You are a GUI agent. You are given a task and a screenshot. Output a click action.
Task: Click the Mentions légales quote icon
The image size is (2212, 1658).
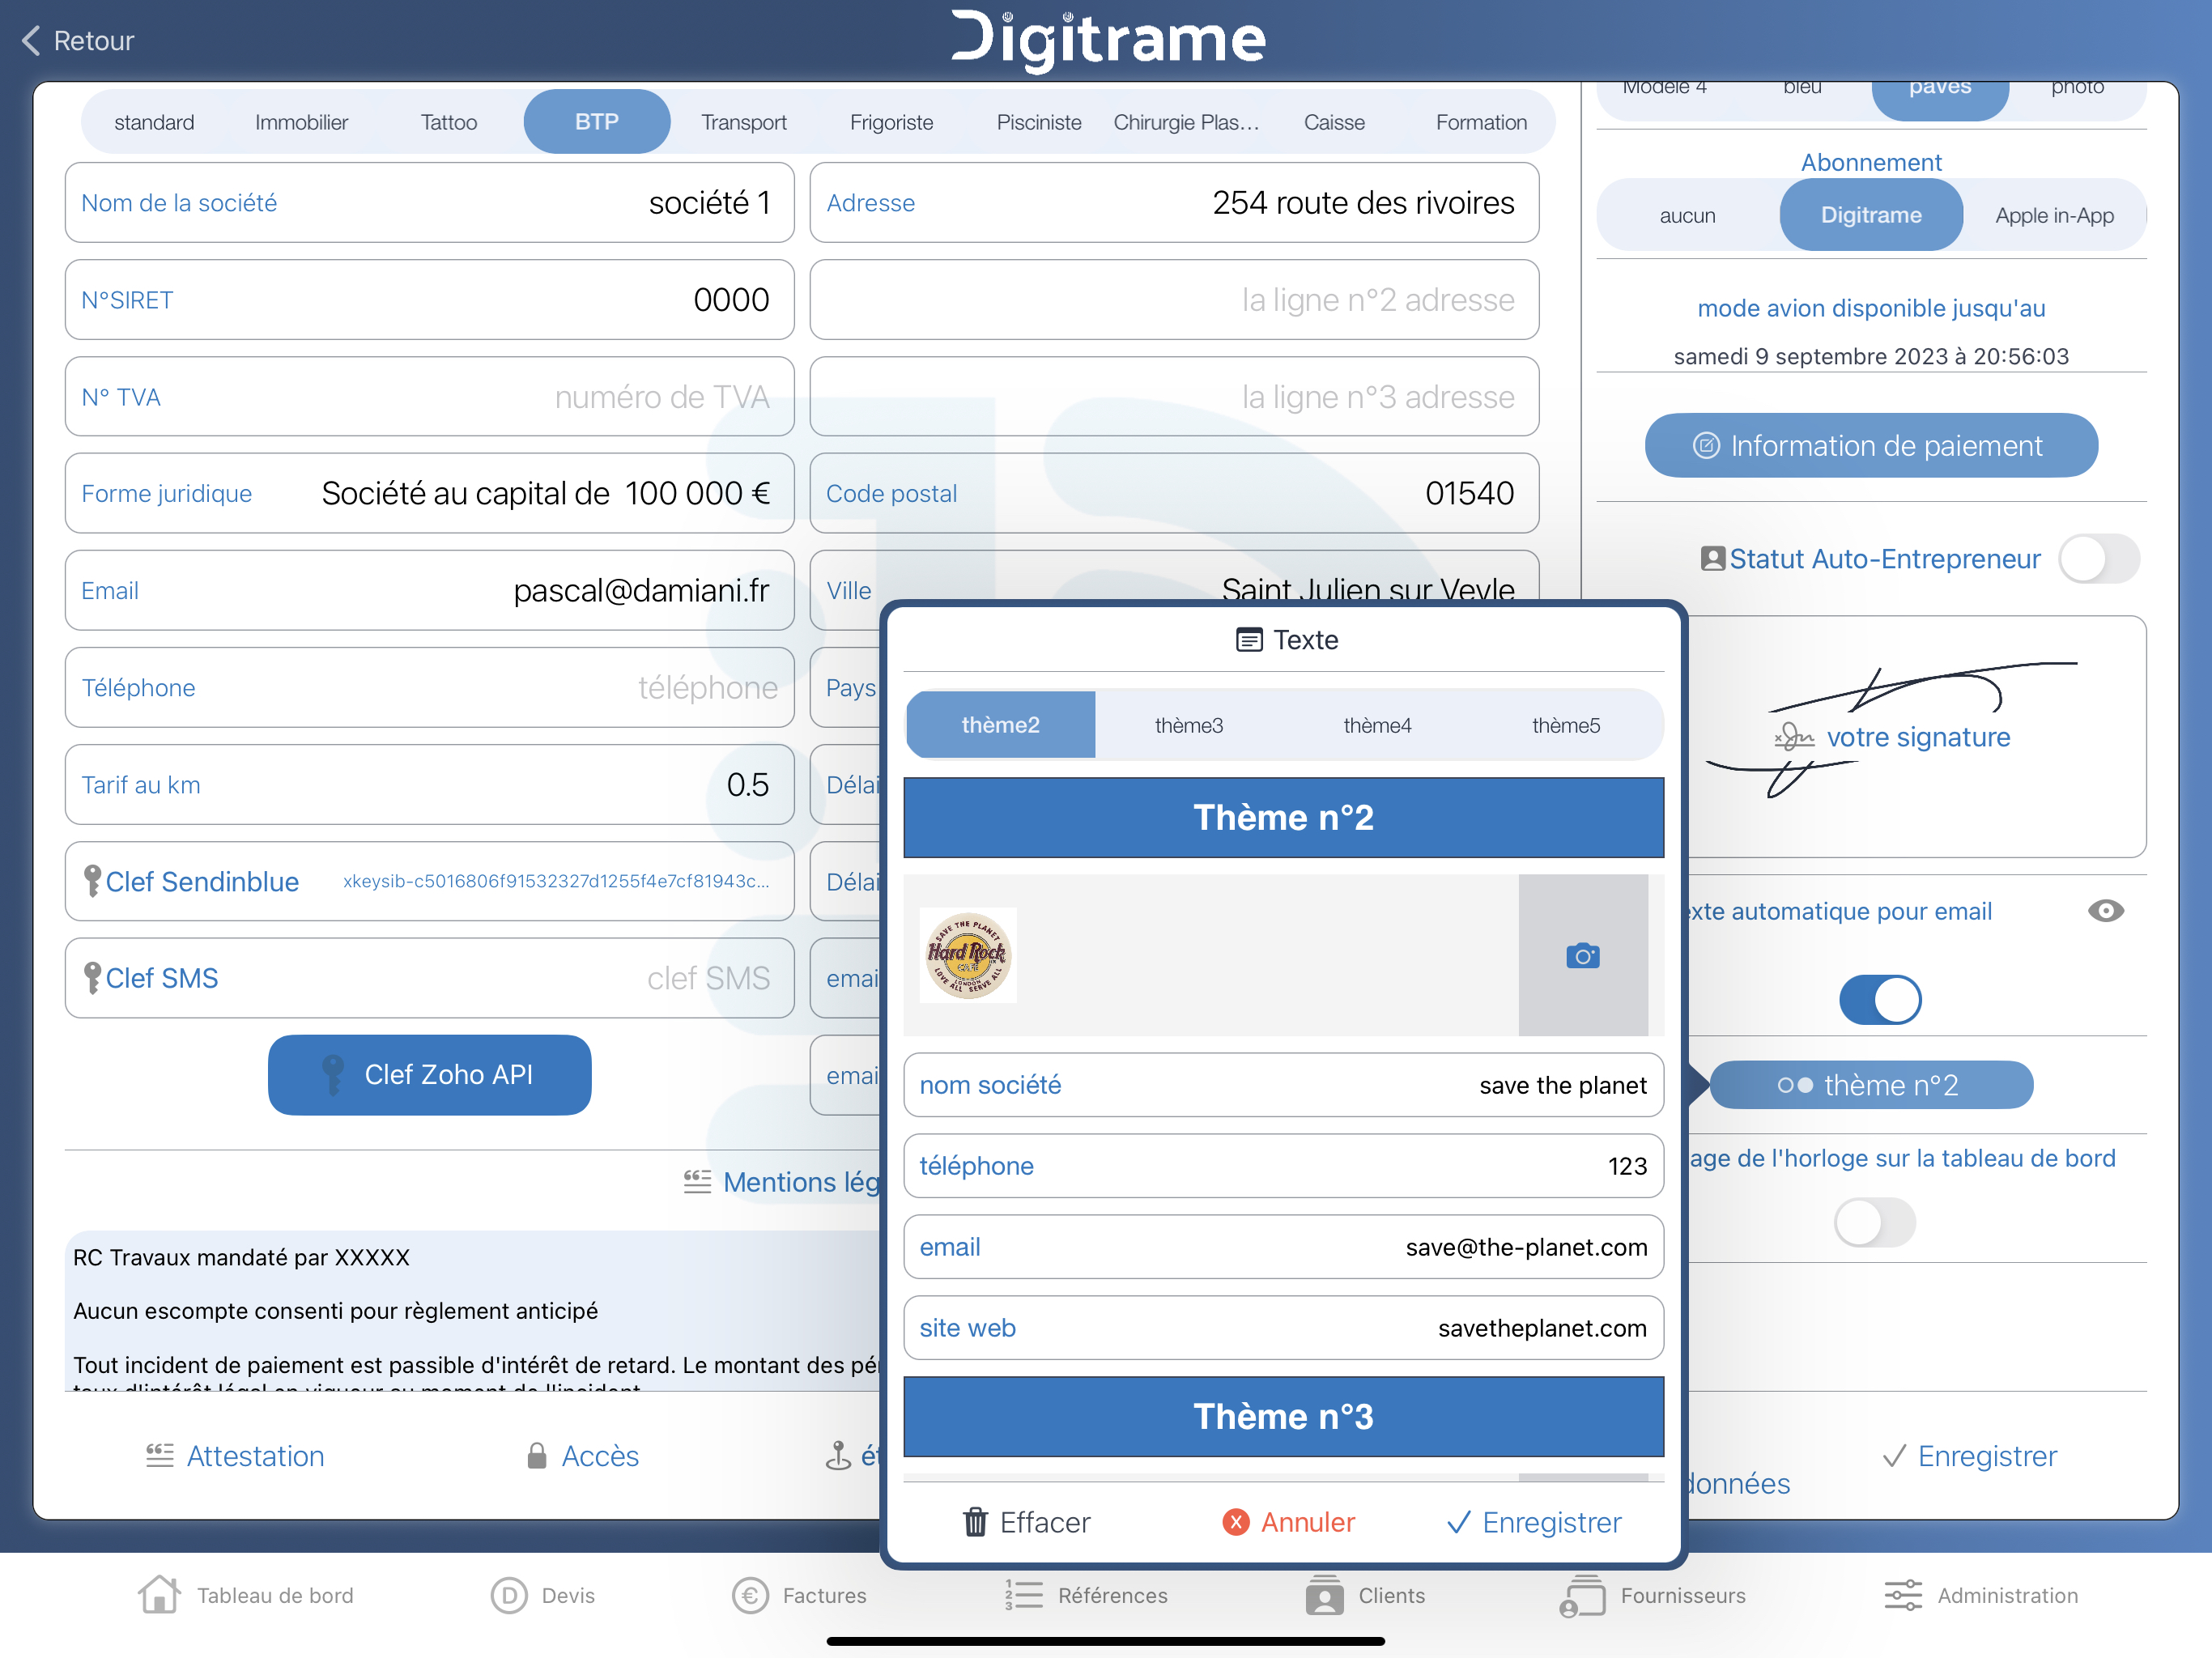tap(697, 1182)
